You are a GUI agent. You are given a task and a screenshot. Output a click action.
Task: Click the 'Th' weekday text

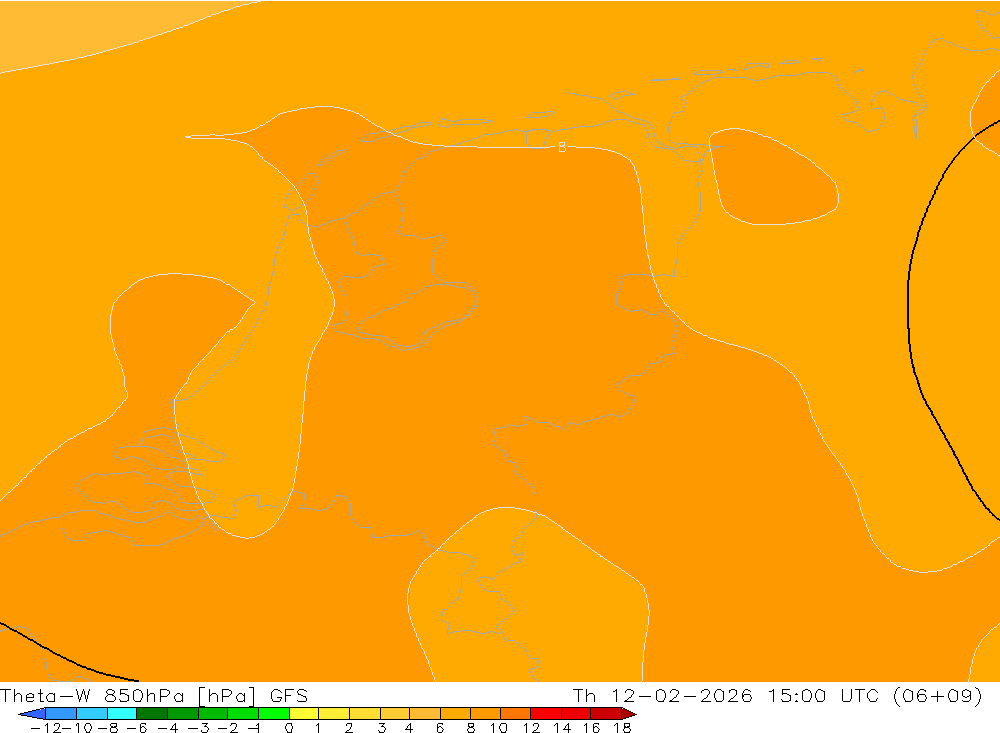[x=584, y=695]
